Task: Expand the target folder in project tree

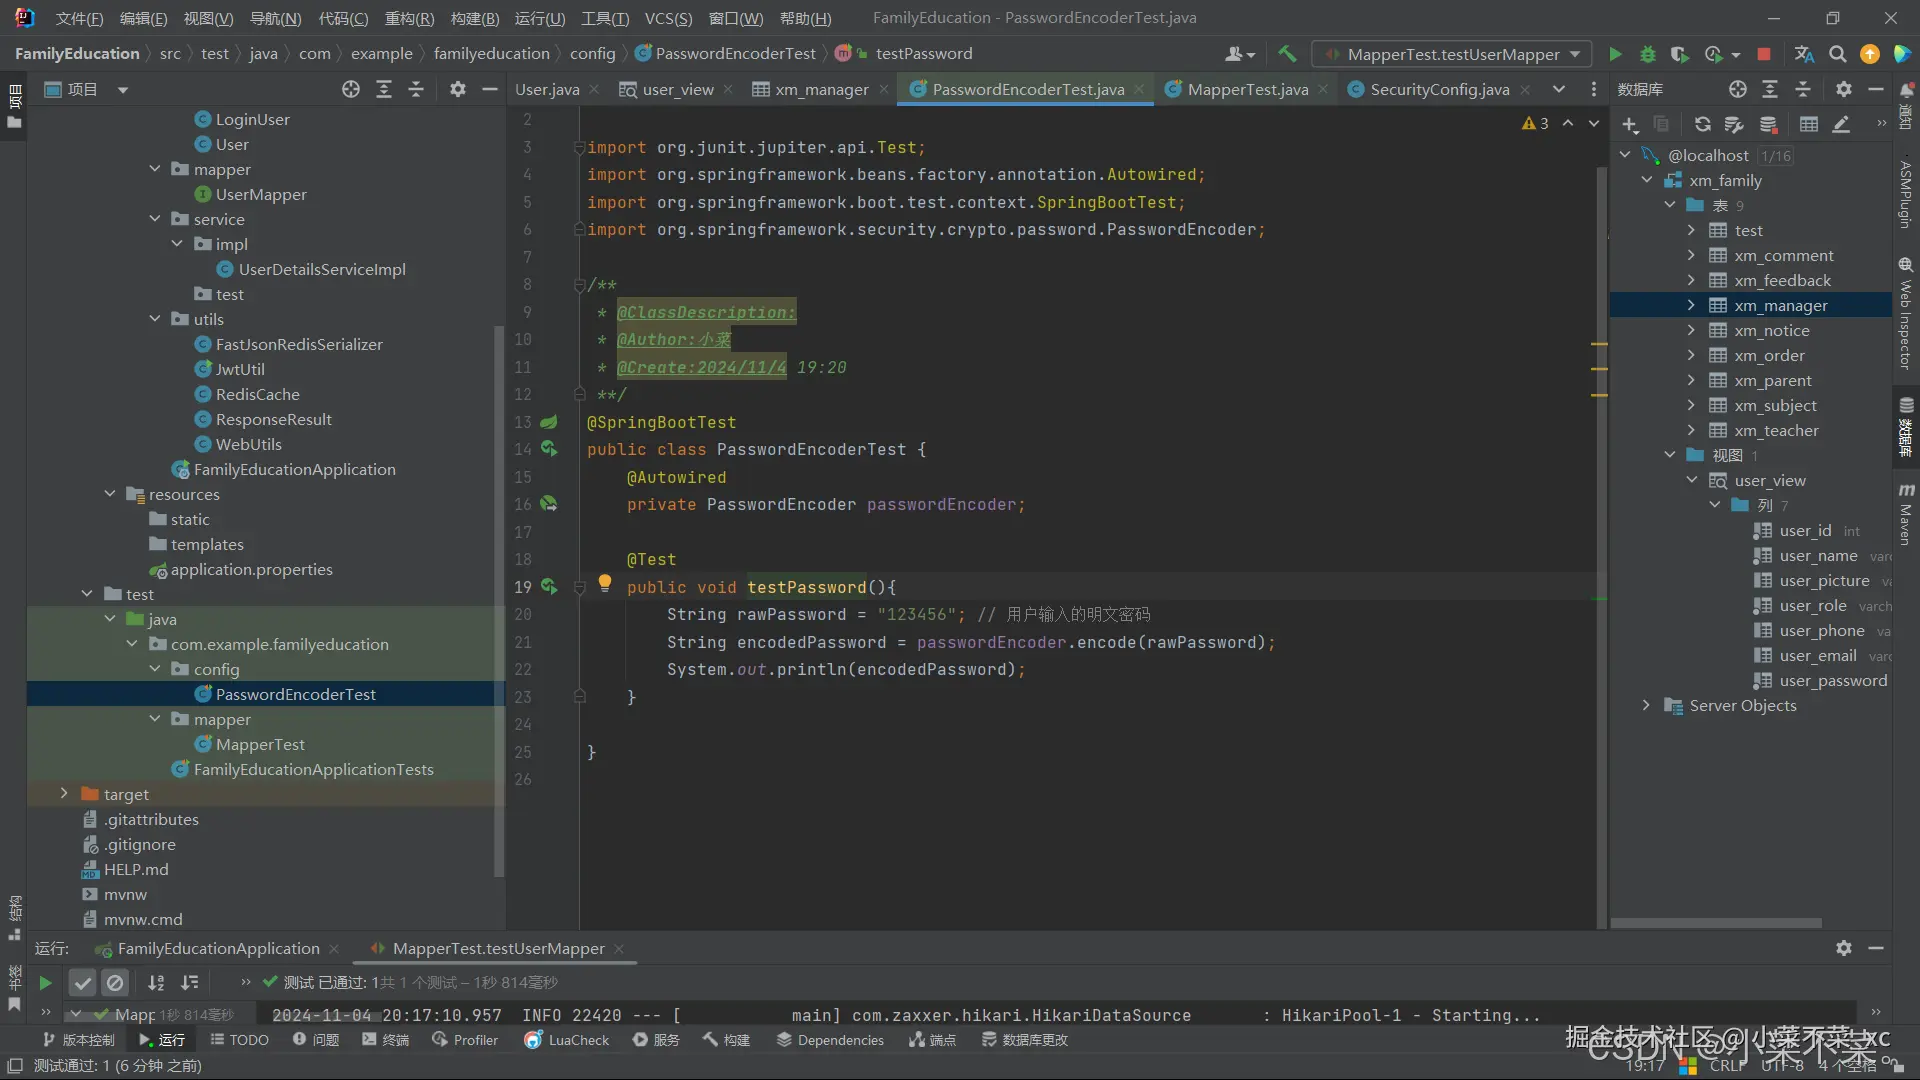Action: (64, 794)
